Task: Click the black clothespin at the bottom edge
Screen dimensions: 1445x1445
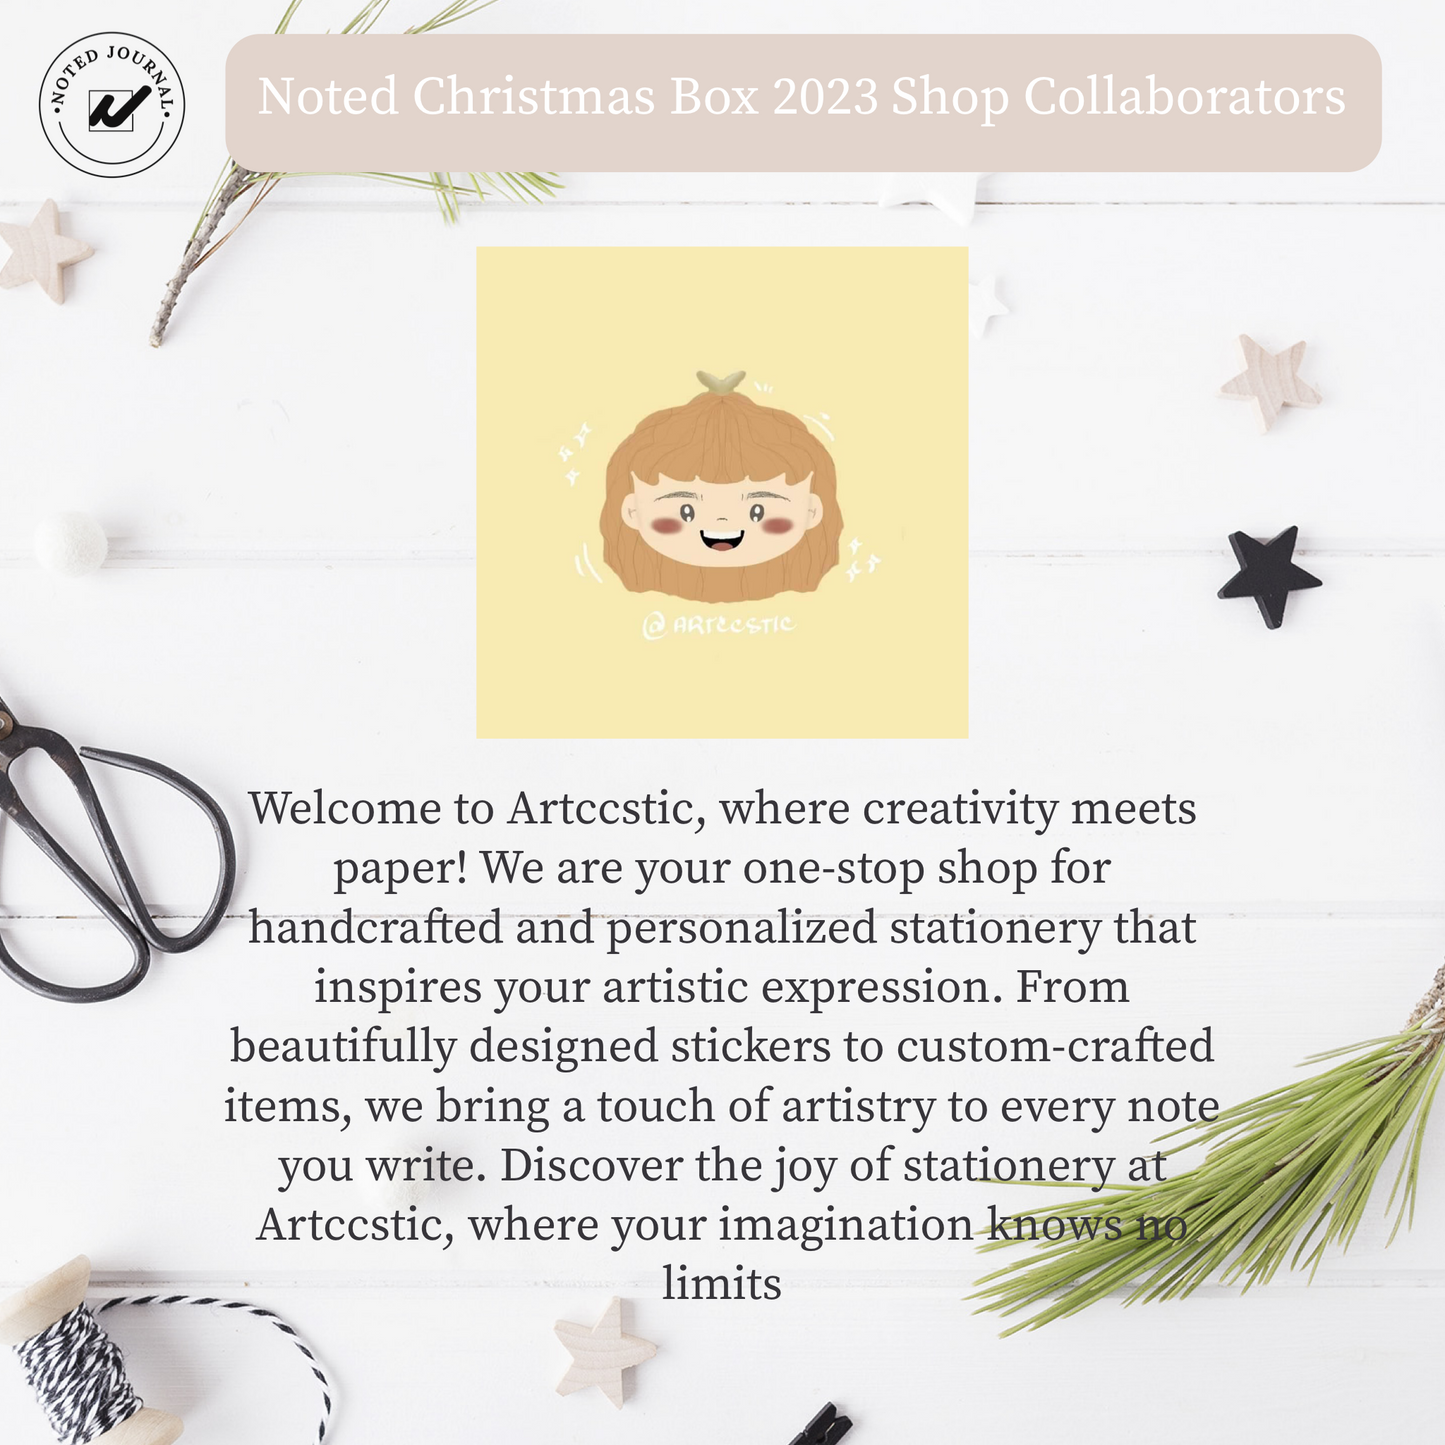Action: point(820,1424)
